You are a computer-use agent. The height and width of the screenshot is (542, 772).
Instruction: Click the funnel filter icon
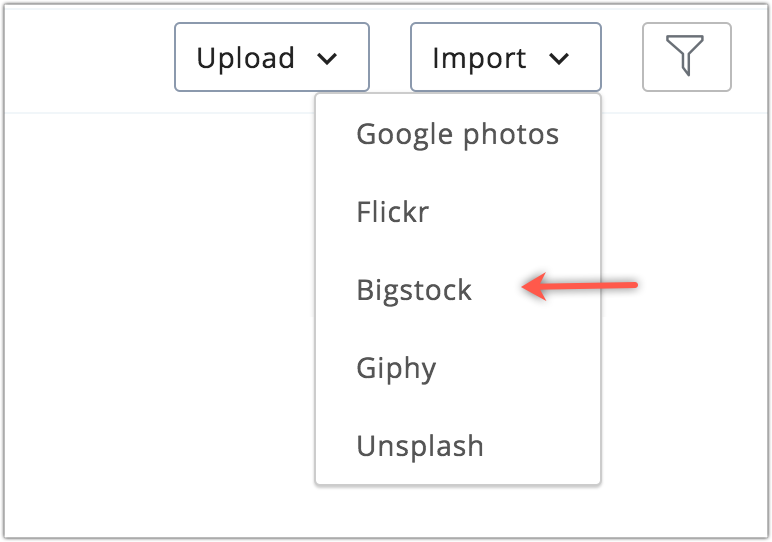[x=686, y=57]
